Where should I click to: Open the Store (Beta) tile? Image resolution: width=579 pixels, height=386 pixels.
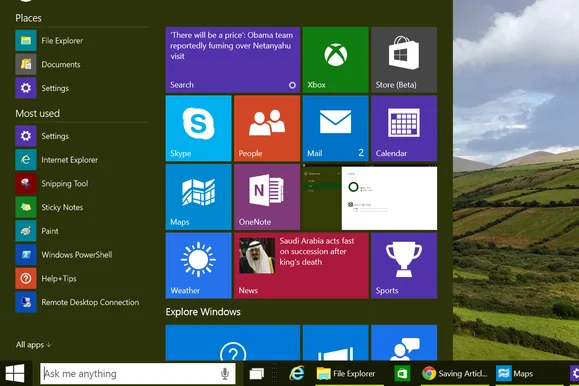[404, 59]
